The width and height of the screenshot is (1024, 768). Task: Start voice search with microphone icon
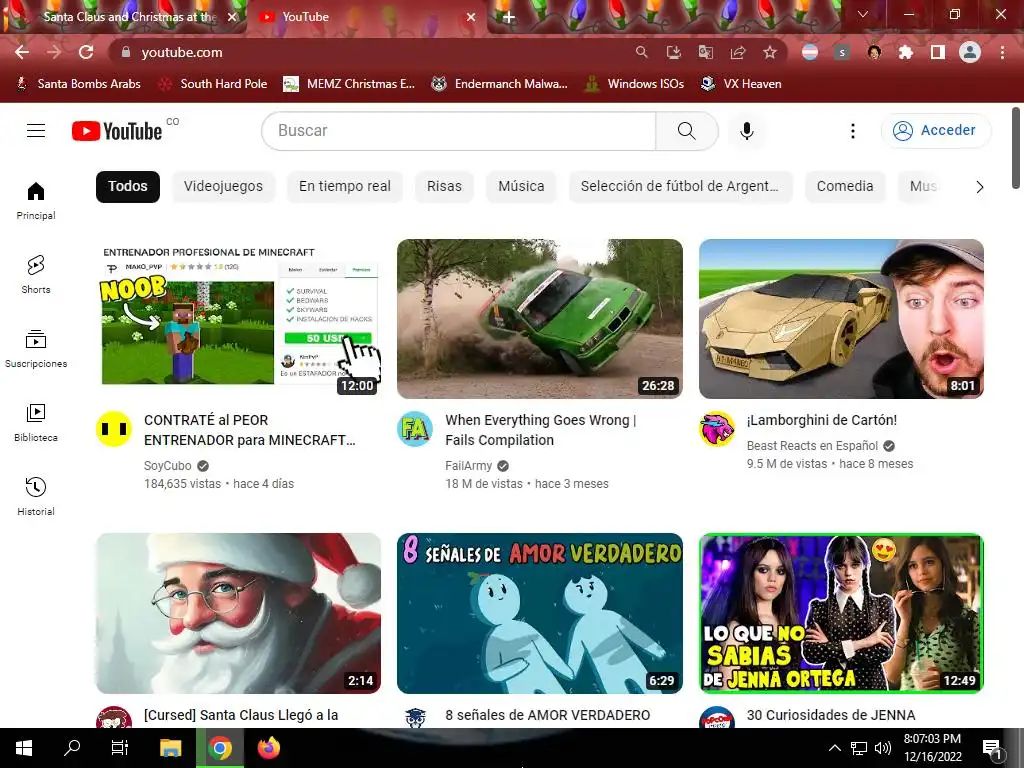pos(747,131)
